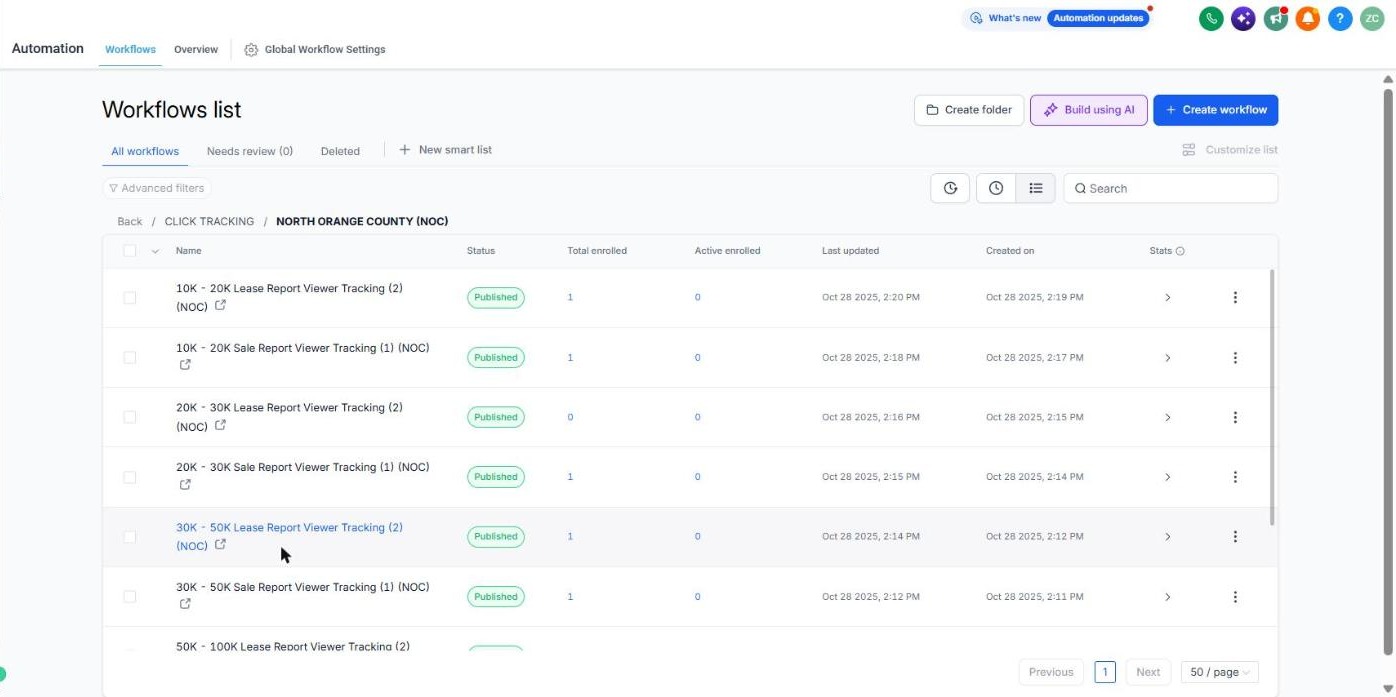Open three-dot menu for 20K - 30K Lease Report

tap(1235, 417)
